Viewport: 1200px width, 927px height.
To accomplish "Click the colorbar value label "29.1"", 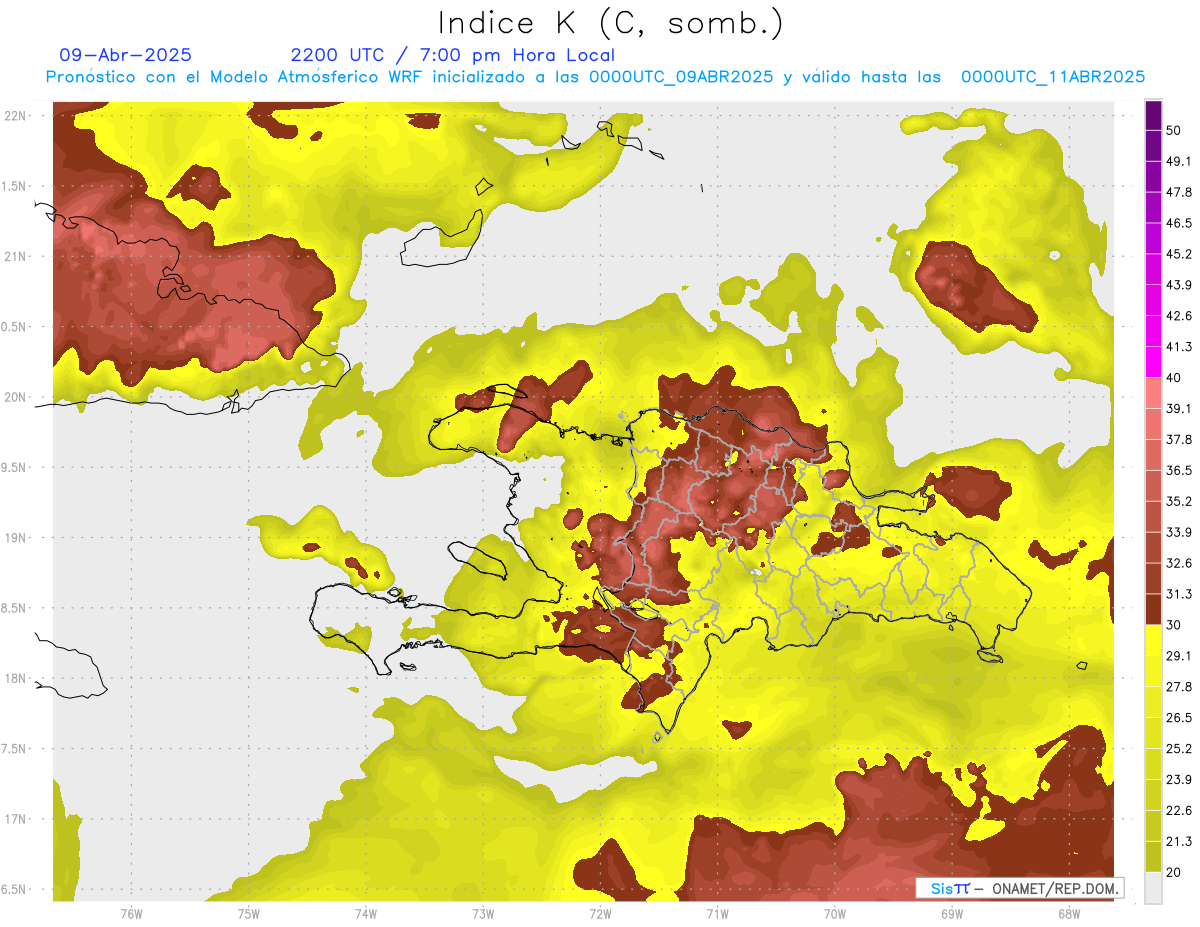I will tap(1179, 656).
